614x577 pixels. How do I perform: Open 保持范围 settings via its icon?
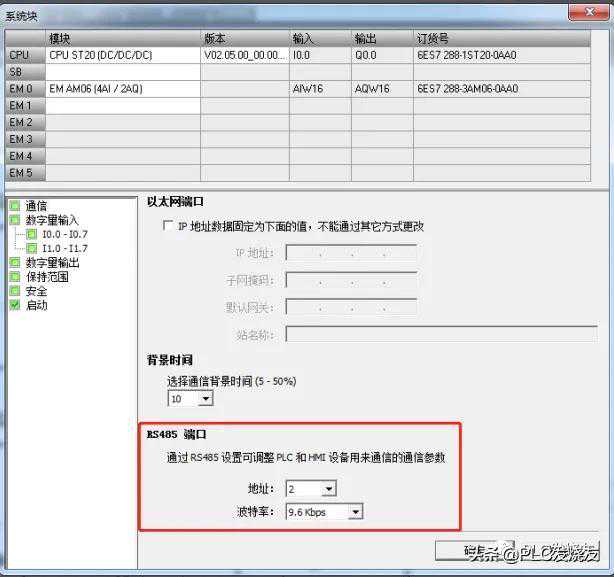point(15,277)
